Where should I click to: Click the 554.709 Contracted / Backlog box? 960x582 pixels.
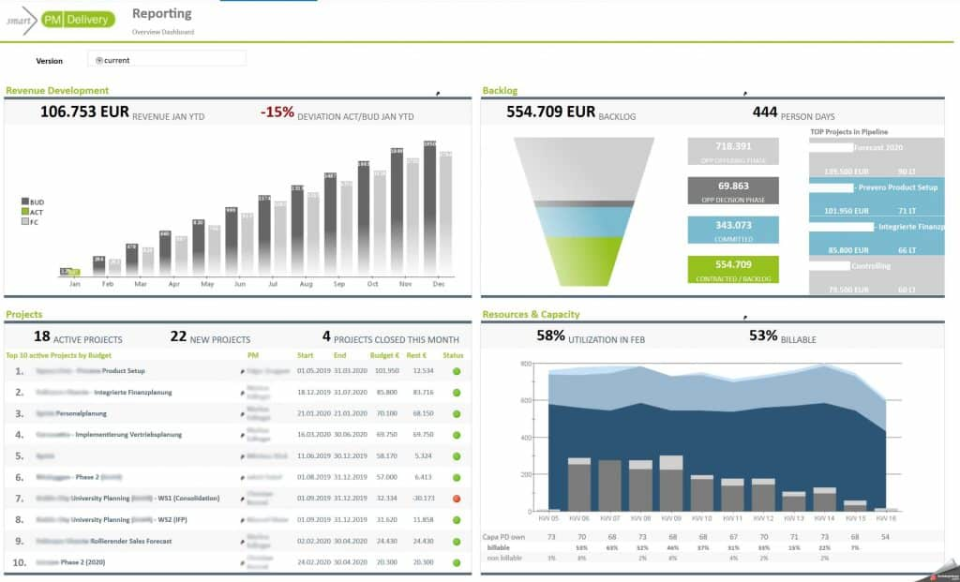[733, 270]
